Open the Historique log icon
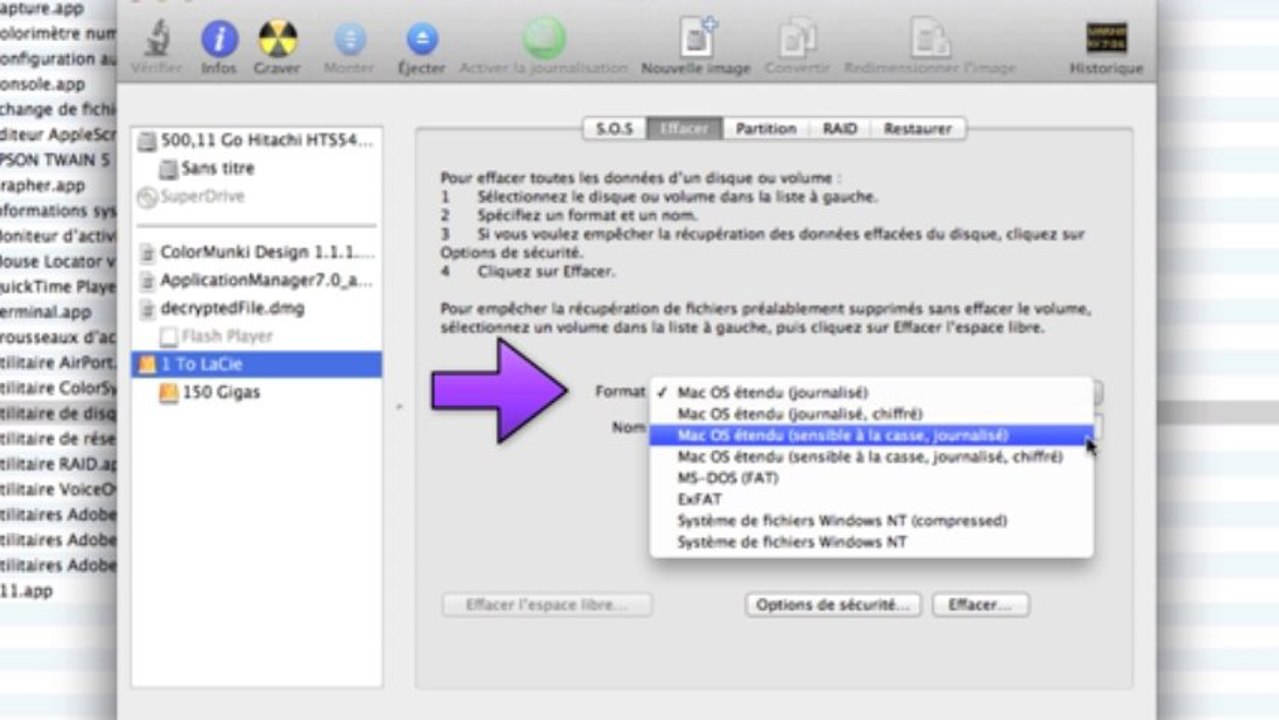Screen dimensions: 1279x720 1106,40
